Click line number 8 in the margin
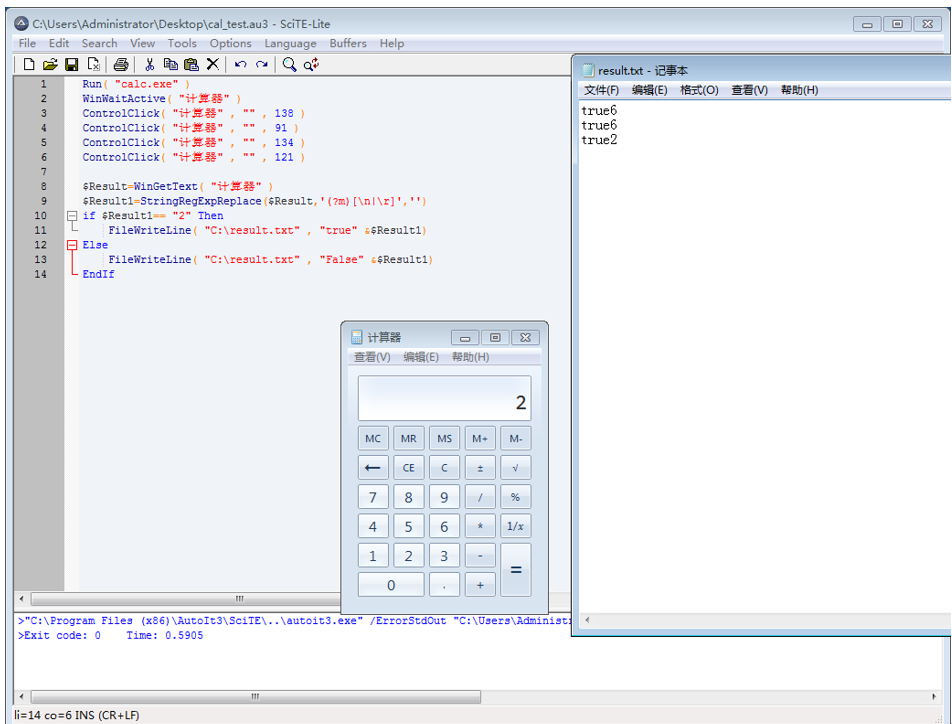Viewport: 952px width, 724px height. click(43, 186)
